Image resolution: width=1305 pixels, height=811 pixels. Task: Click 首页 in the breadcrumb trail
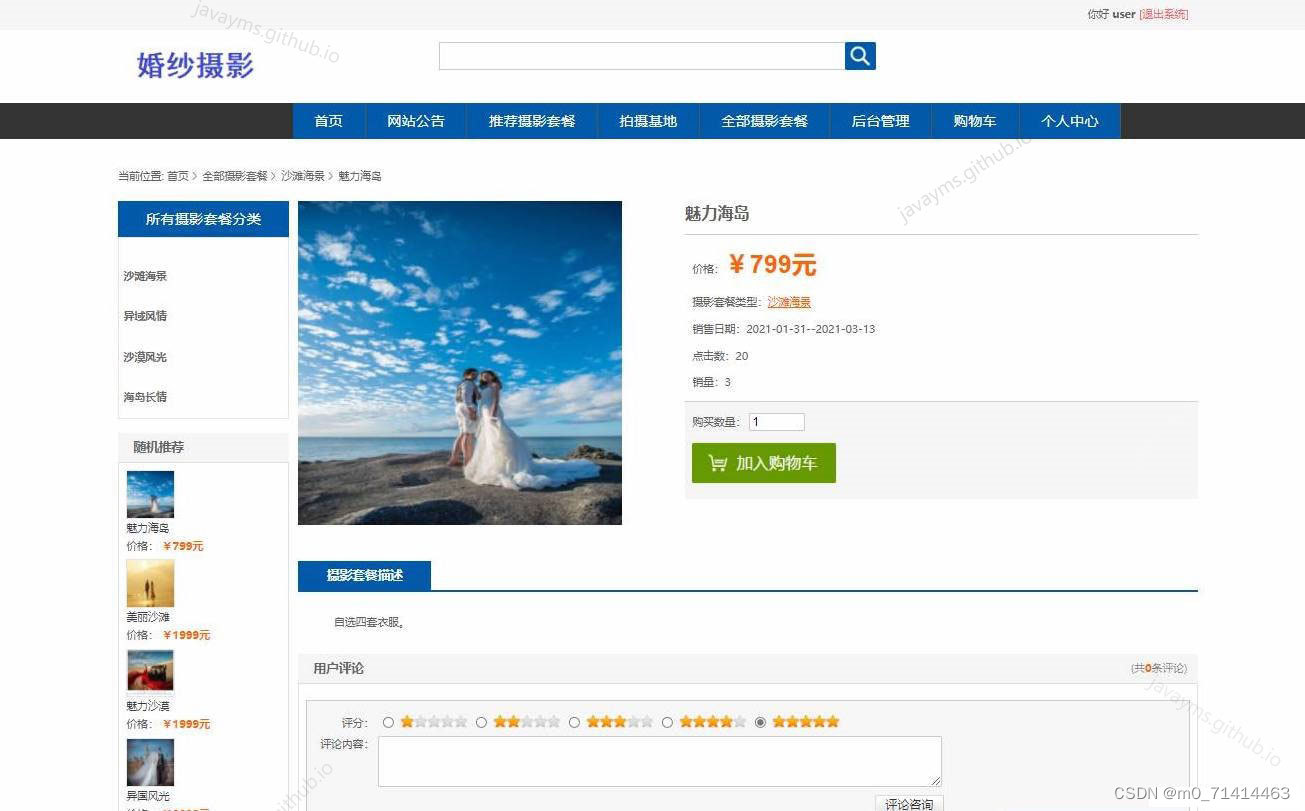pyautogui.click(x=177, y=176)
